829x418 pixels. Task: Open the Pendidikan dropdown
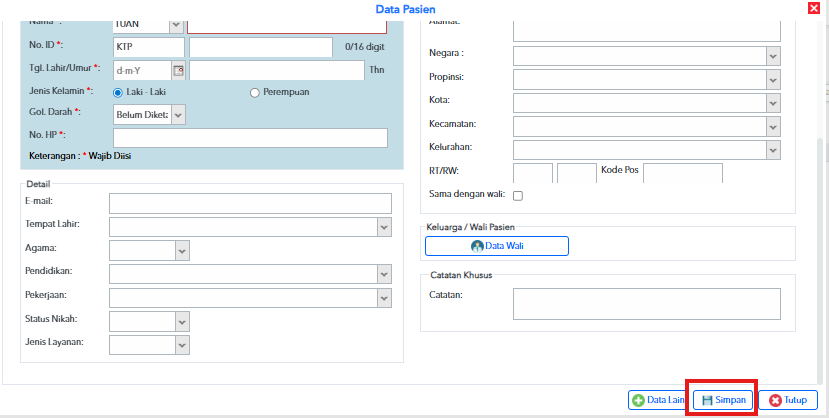[385, 274]
